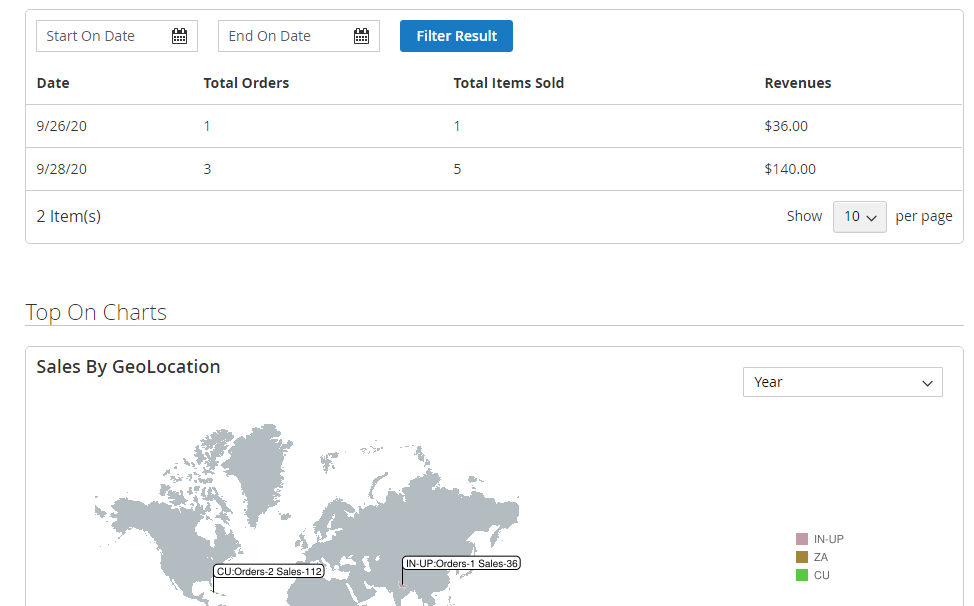Click the Filter Result button
This screenshot has height=606, width=974.
point(456,35)
